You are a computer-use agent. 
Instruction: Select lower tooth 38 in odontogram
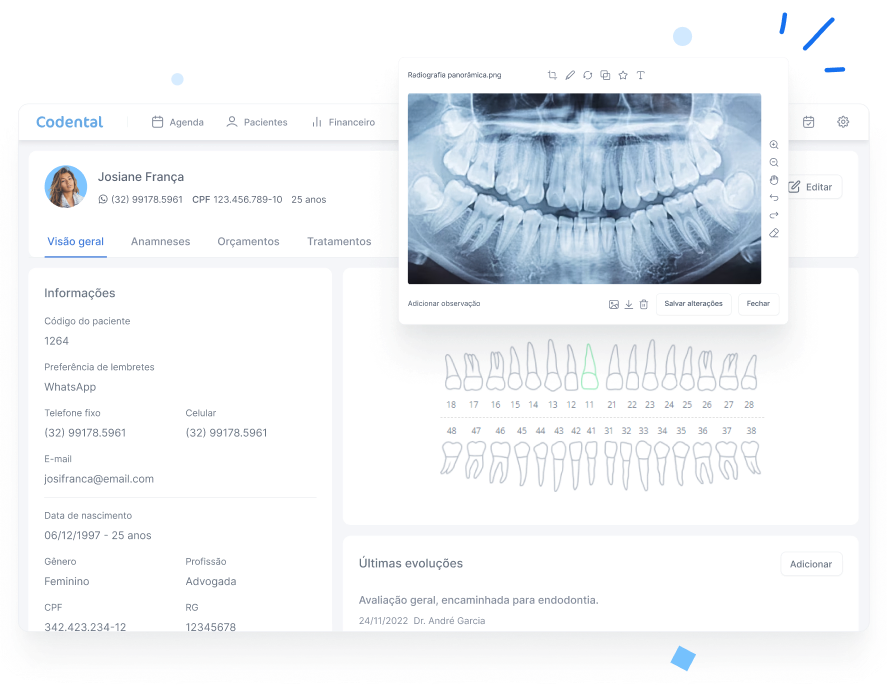[751, 458]
